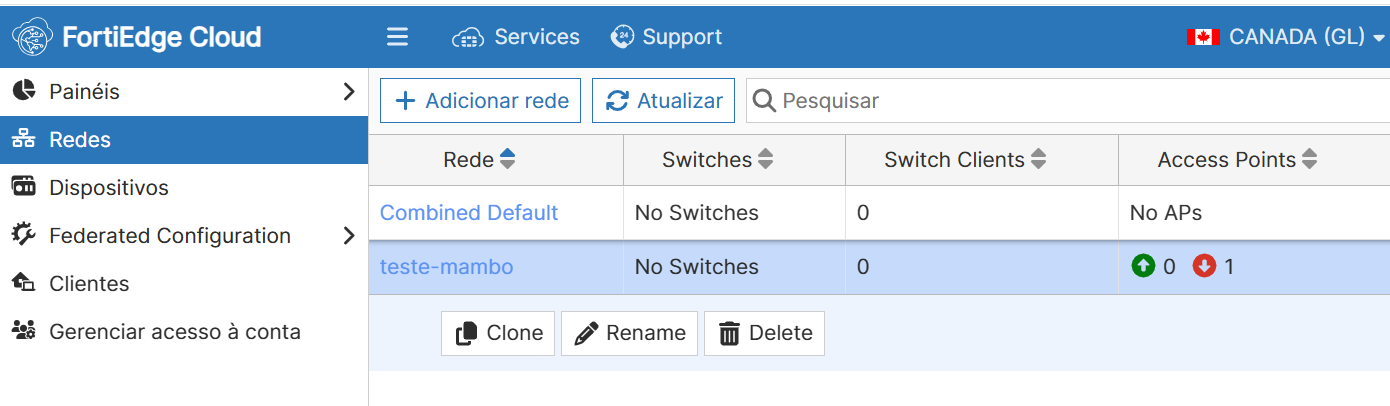The height and width of the screenshot is (406, 1390).
Task: Go to Dispositivos in the sidebar
Action: pos(109,188)
